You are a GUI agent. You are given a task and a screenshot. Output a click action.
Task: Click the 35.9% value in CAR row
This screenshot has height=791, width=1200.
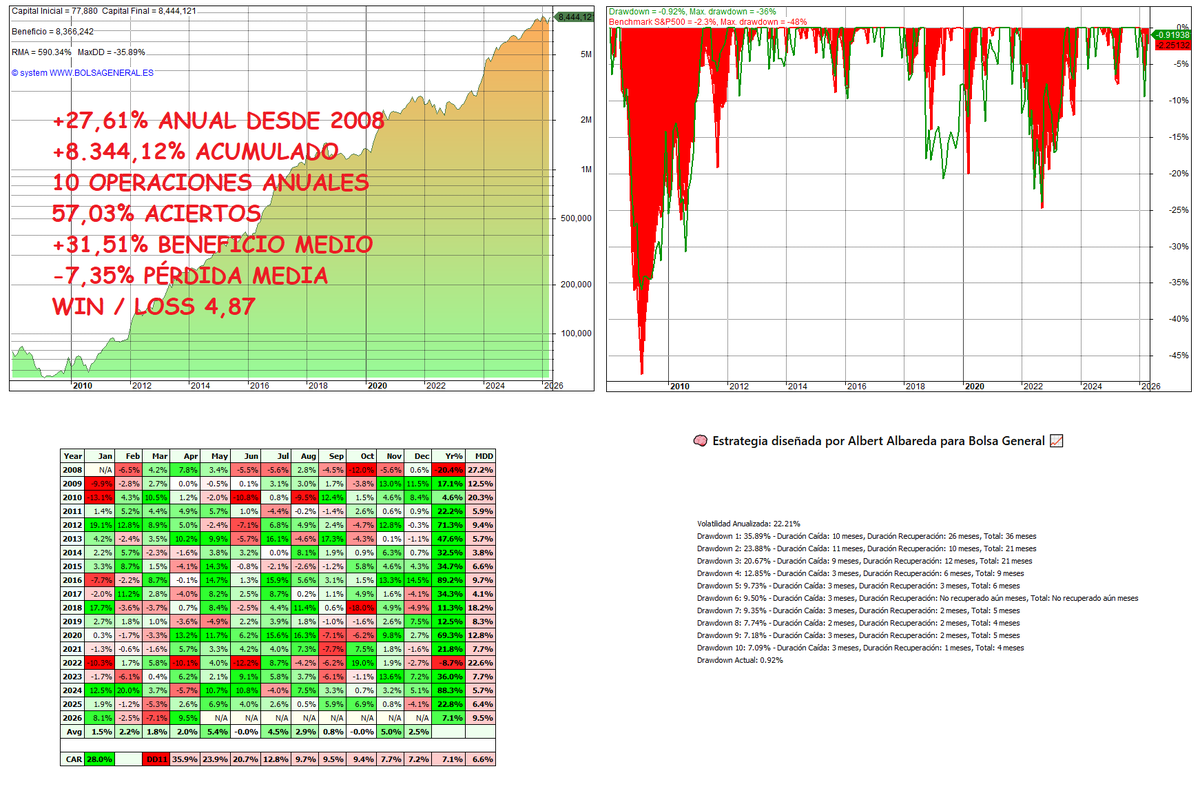point(185,759)
